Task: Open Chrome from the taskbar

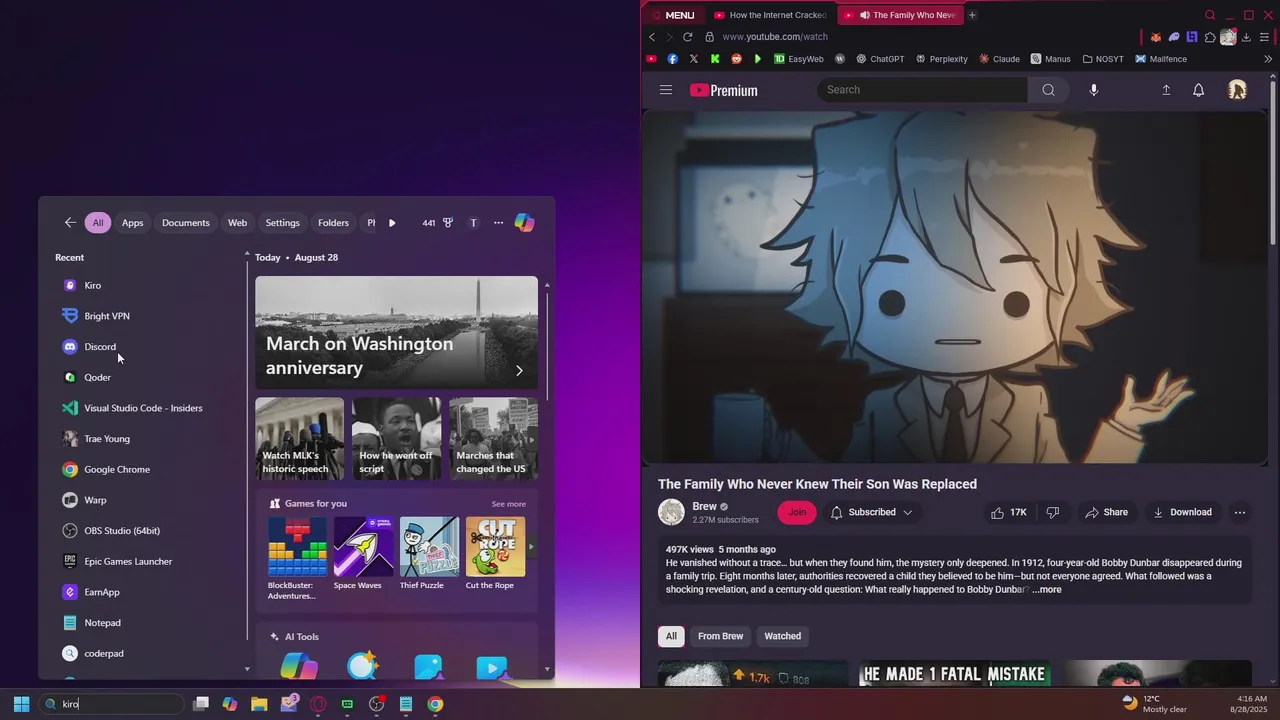Action: (x=435, y=704)
